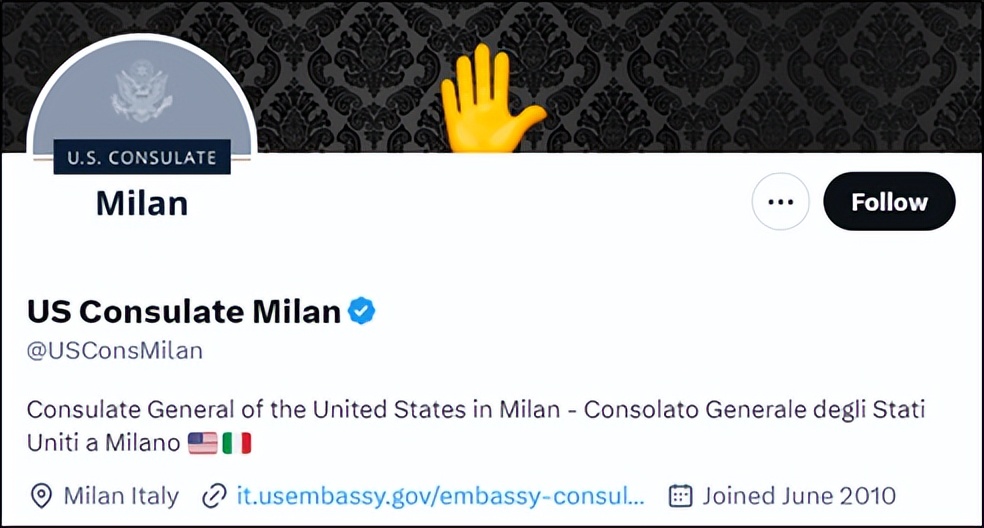Click the Italian flag emoji in bio
The width and height of the screenshot is (984, 528).
237,442
